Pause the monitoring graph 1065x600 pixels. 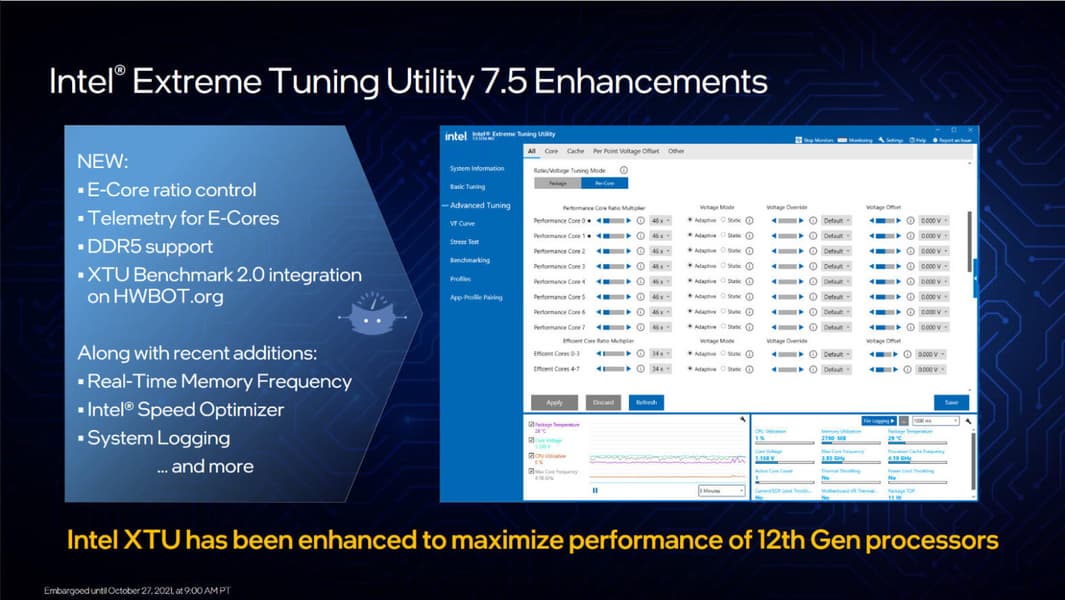(x=596, y=491)
